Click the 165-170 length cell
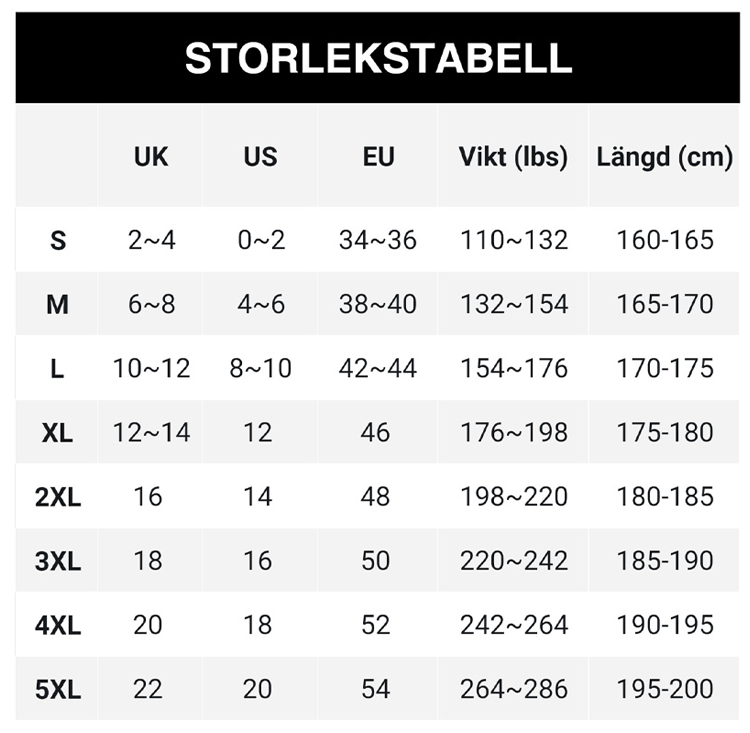This screenshot has width=750, height=733. (x=665, y=304)
